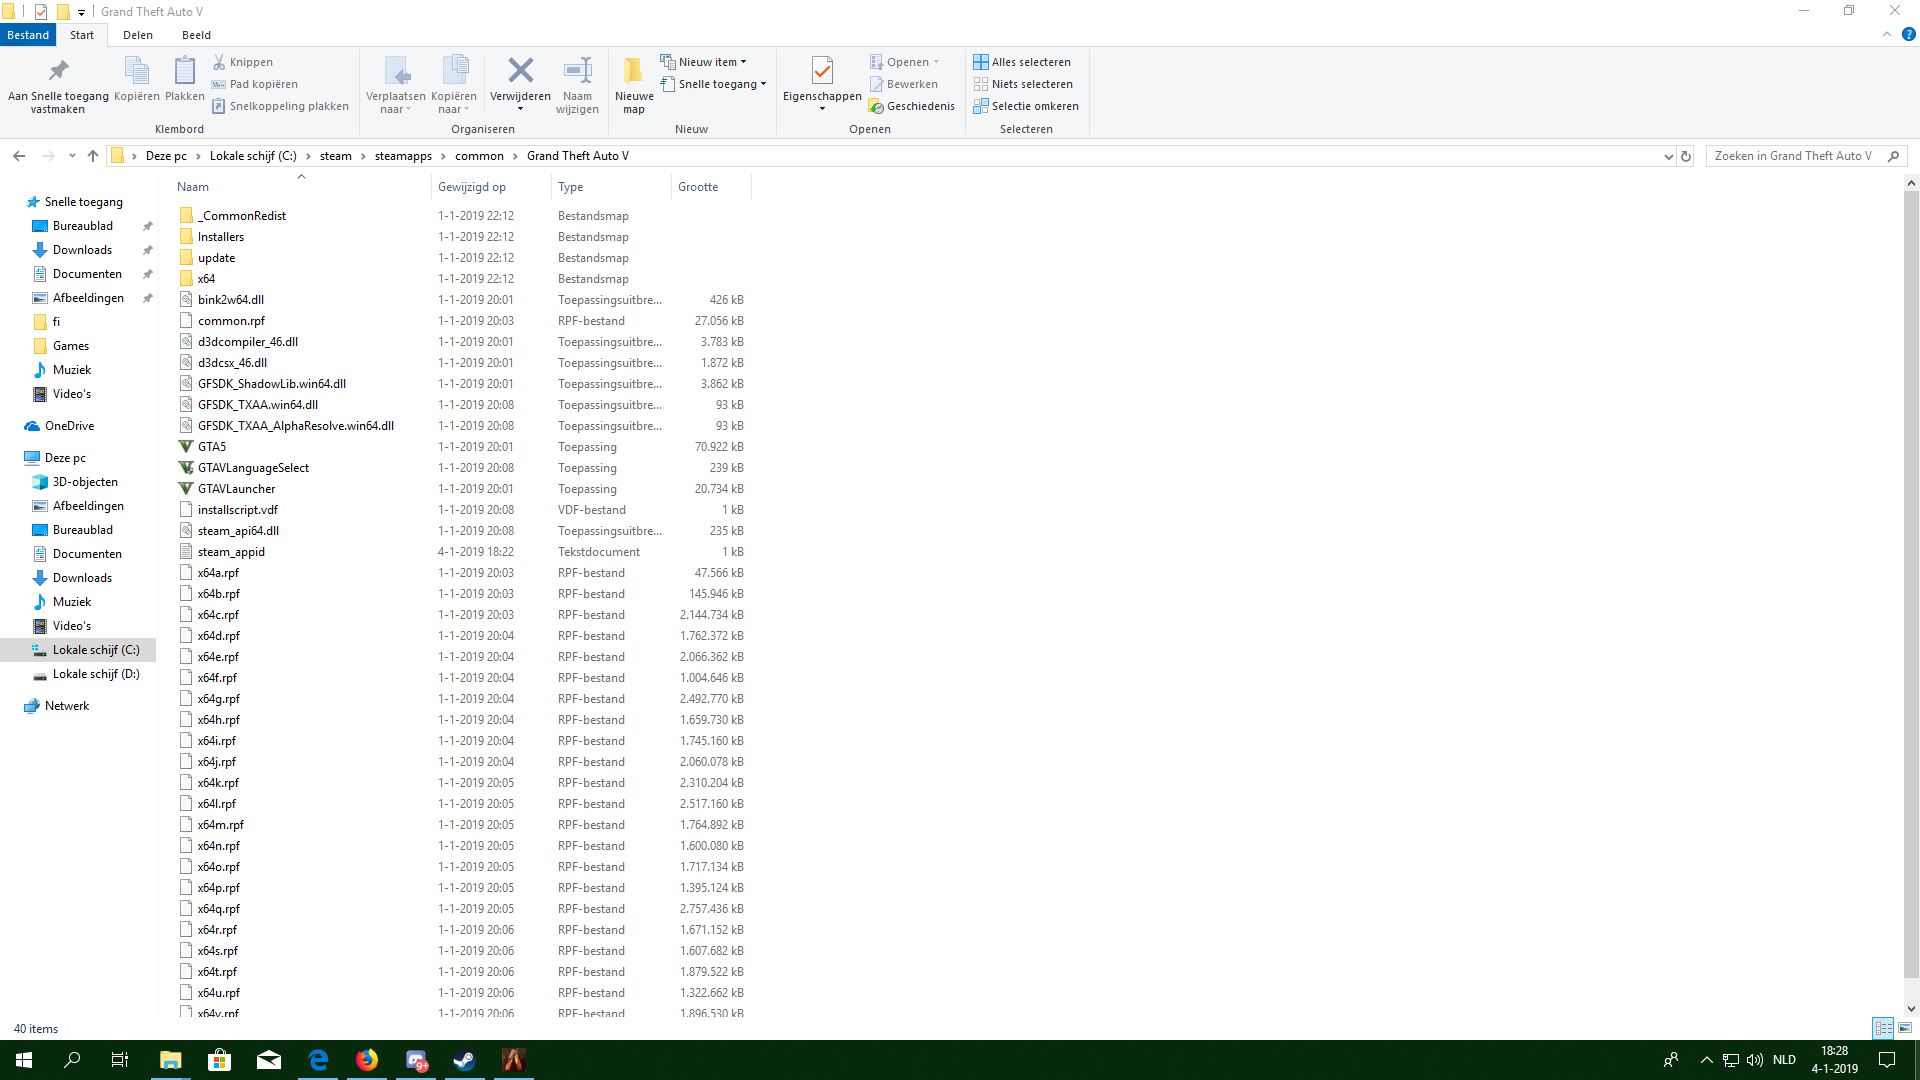Click the up-arrow parent folder button
Image resolution: width=1920 pixels, height=1080 pixels.
click(x=93, y=156)
